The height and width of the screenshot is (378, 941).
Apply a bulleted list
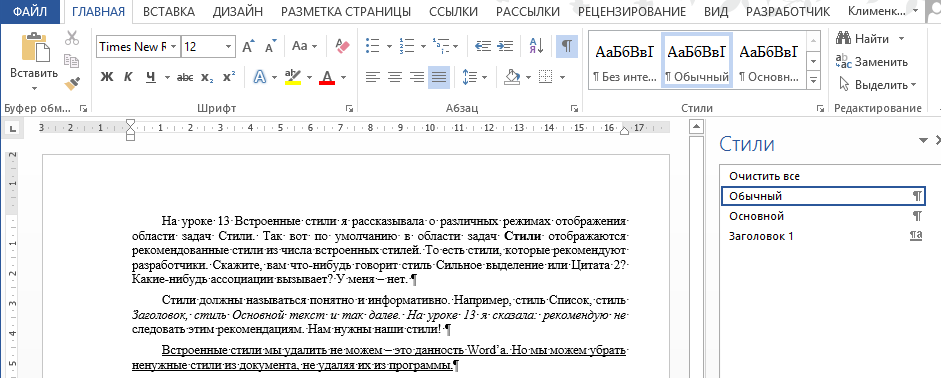pyautogui.click(x=373, y=46)
